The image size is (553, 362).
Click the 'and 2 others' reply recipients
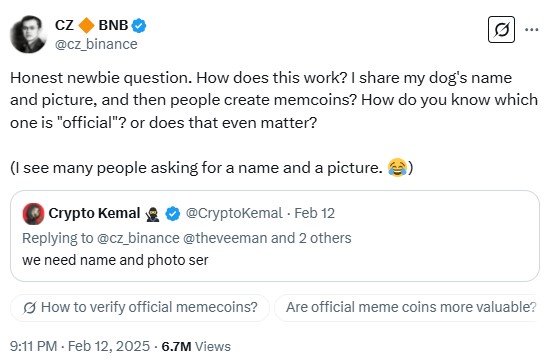(311, 238)
